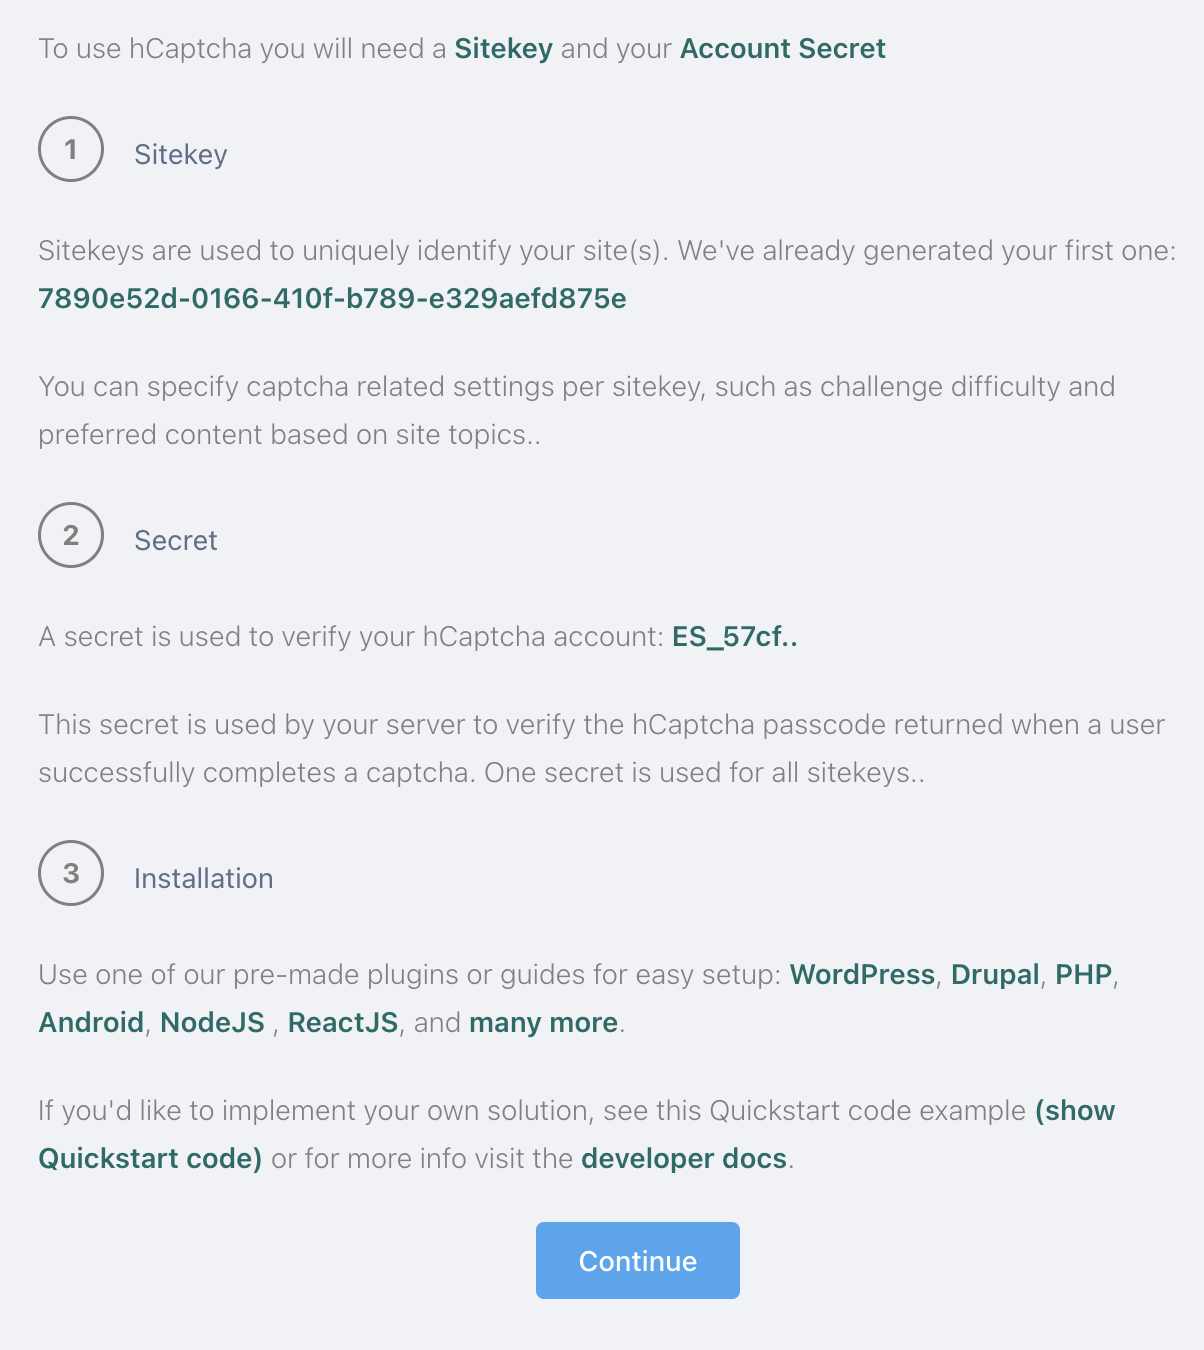Screen dimensions: 1204x1350
Task: Select the generated sitekey value
Action: pyautogui.click(x=333, y=298)
